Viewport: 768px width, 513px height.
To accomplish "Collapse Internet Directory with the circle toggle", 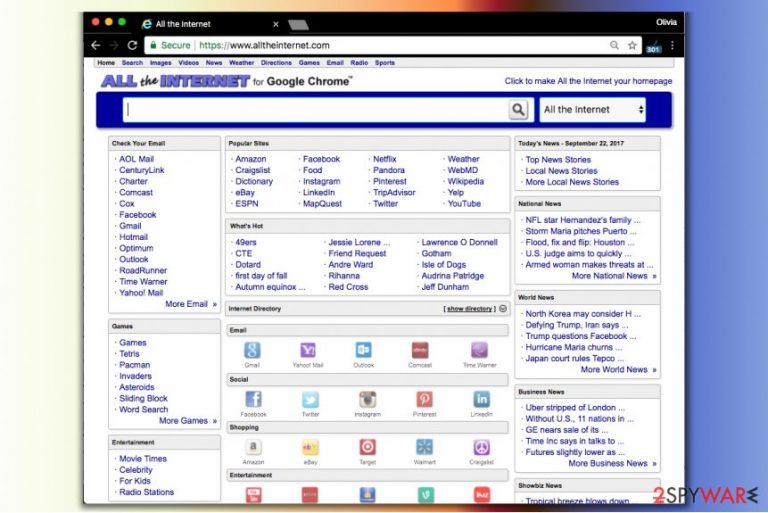I will (503, 308).
